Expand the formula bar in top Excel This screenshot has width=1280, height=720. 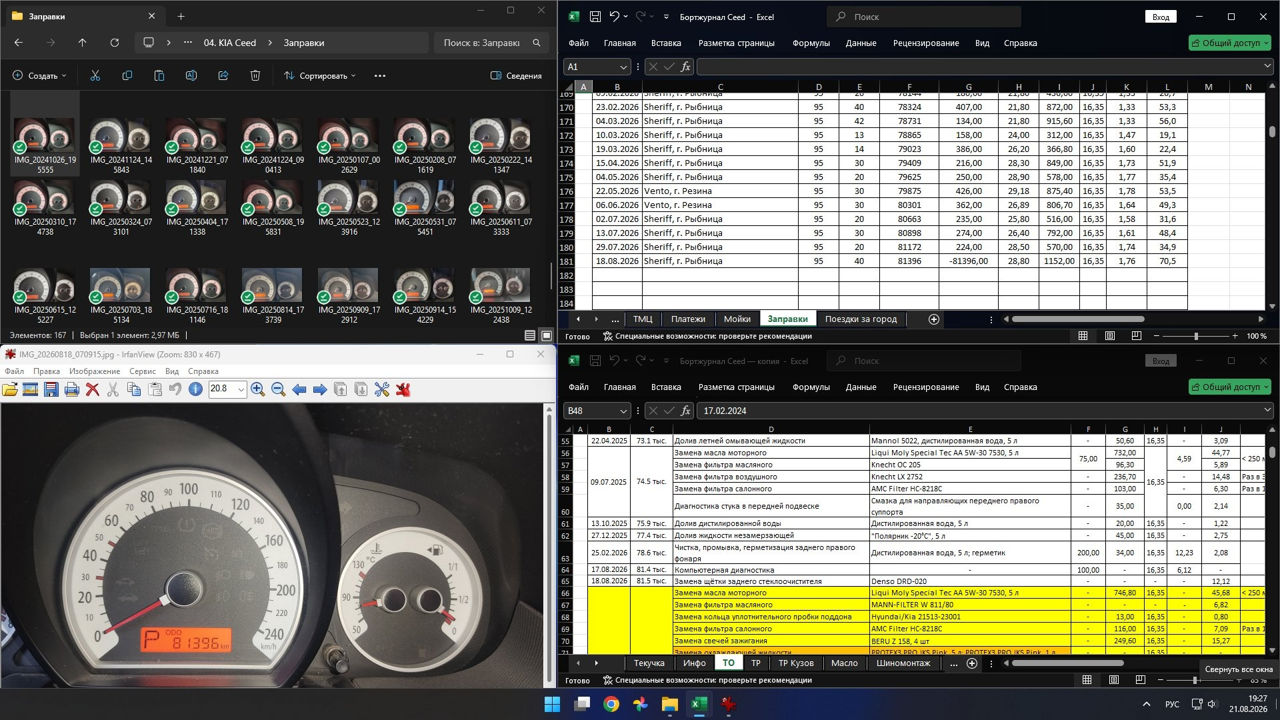1268,67
